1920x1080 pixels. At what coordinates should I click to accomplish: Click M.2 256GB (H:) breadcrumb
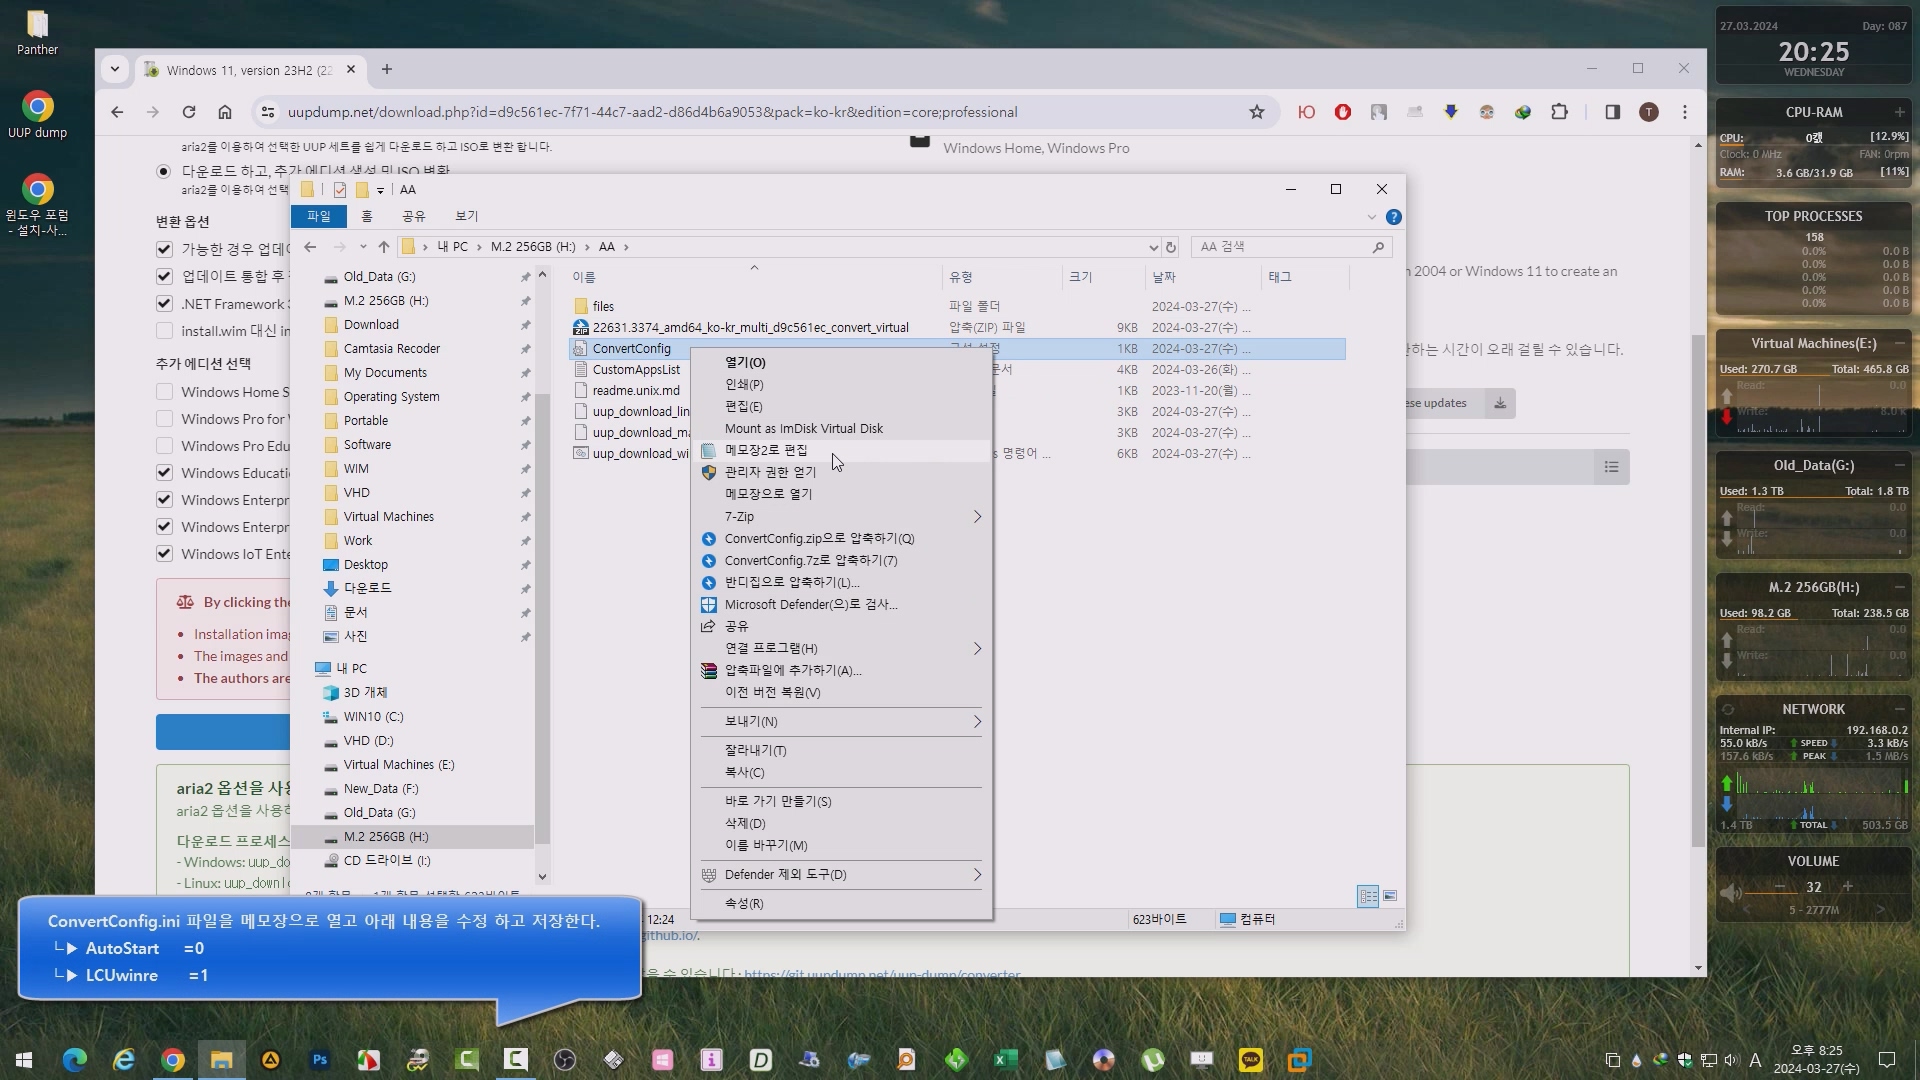pos(533,247)
